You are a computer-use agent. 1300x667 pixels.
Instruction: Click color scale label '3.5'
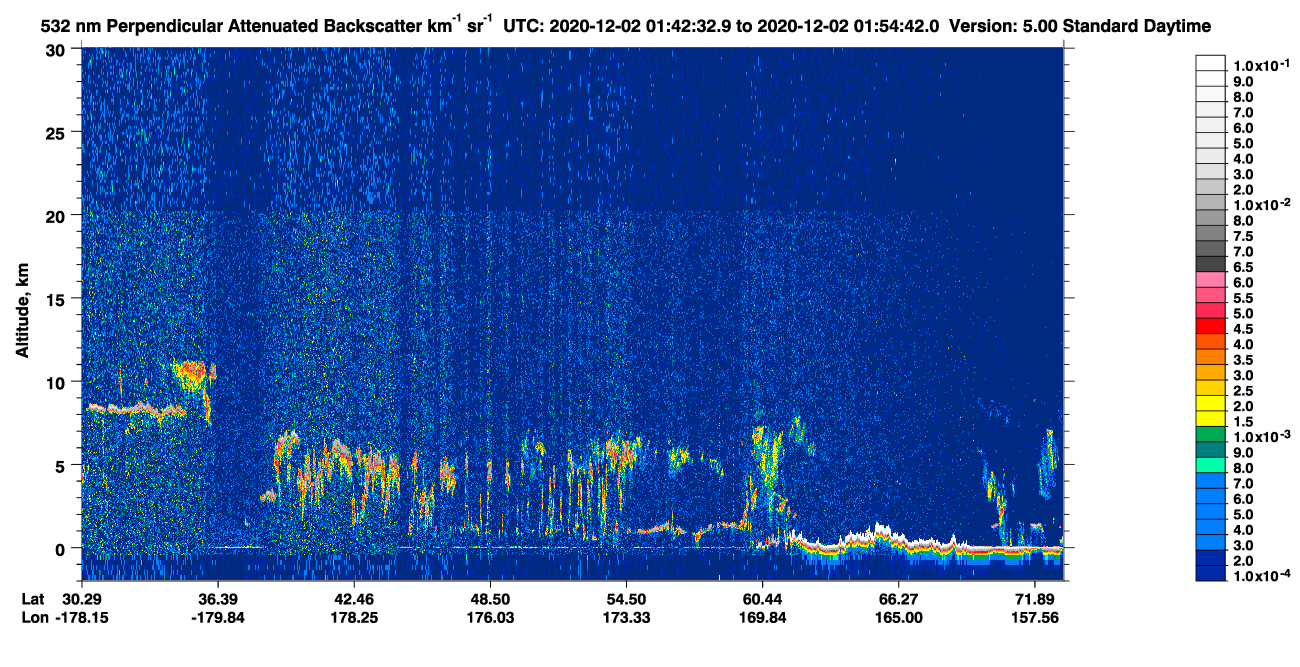coord(1244,360)
